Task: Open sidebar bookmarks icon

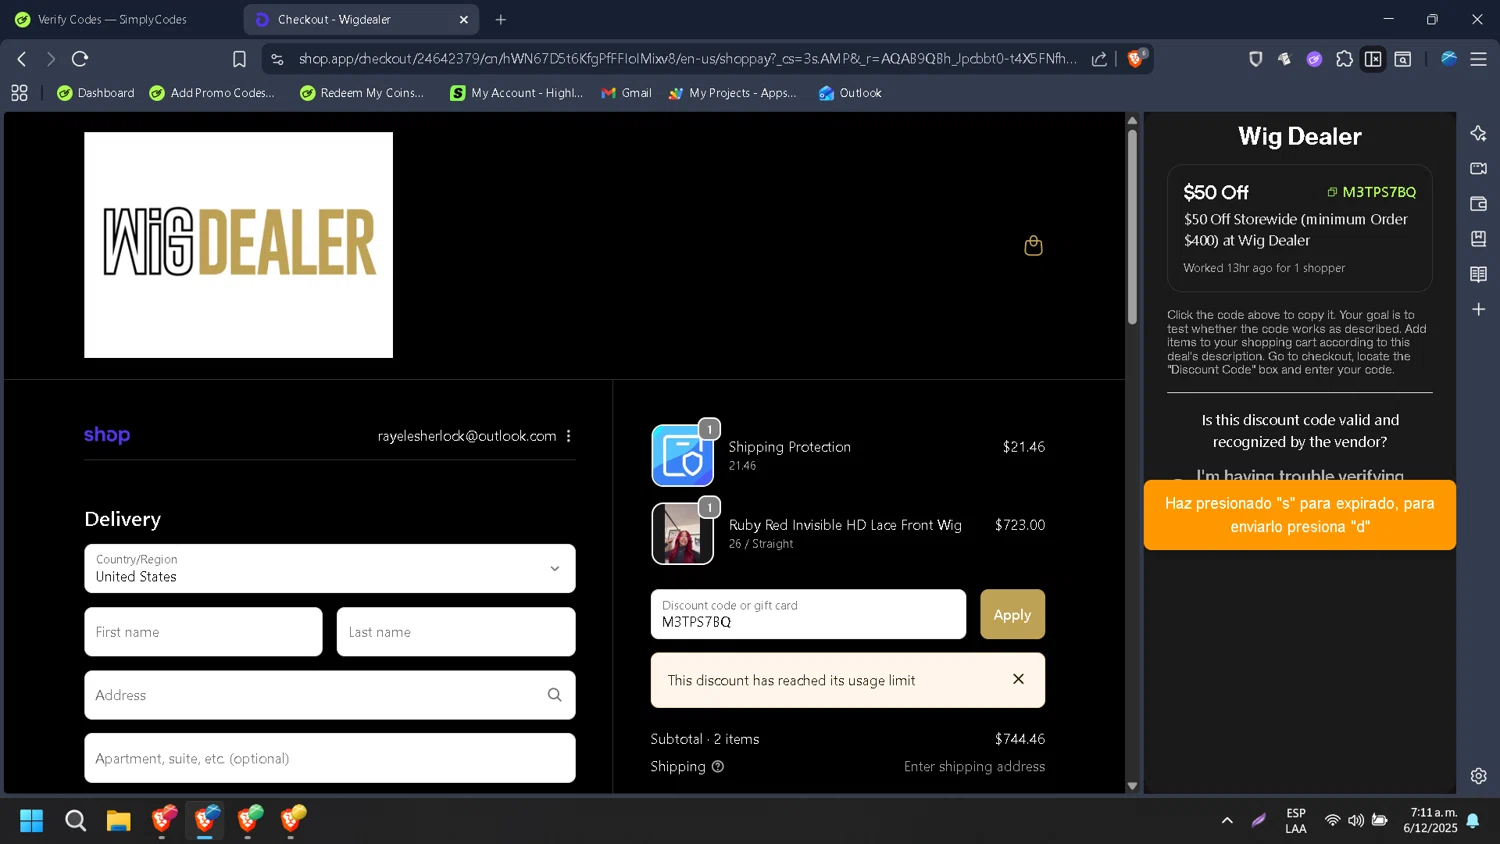Action: pos(1478,239)
